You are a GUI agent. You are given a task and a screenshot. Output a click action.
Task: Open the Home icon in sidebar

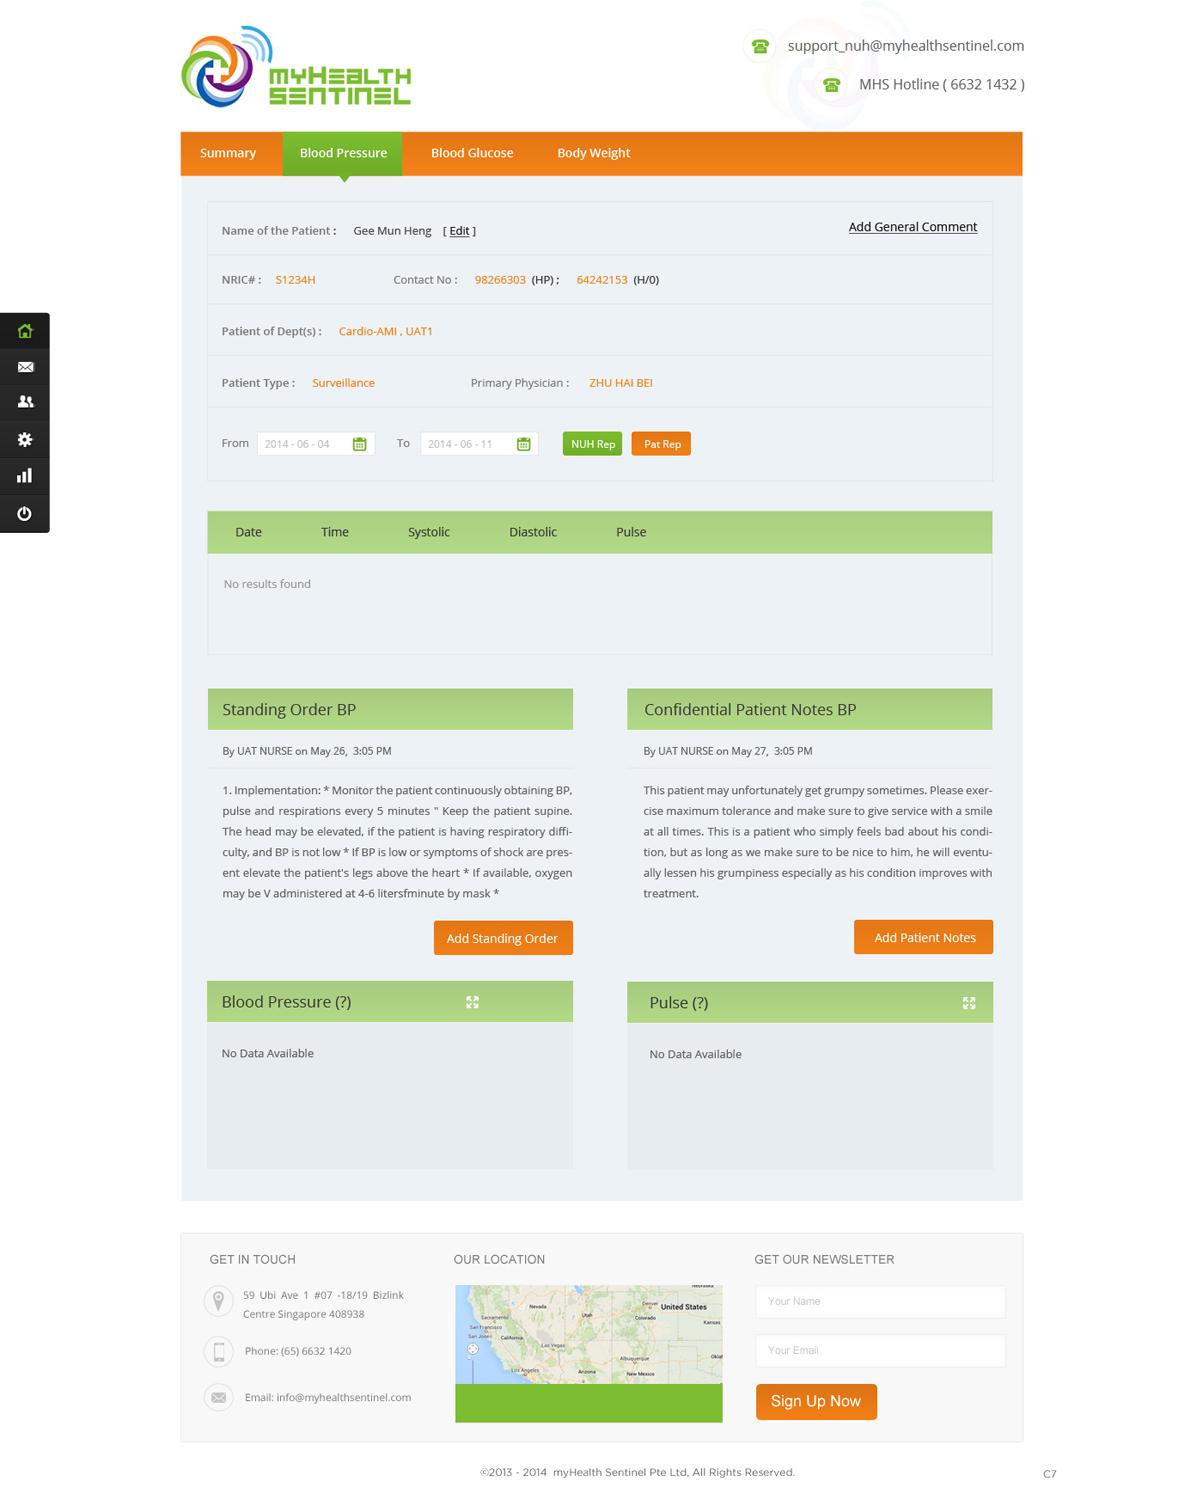(x=25, y=331)
